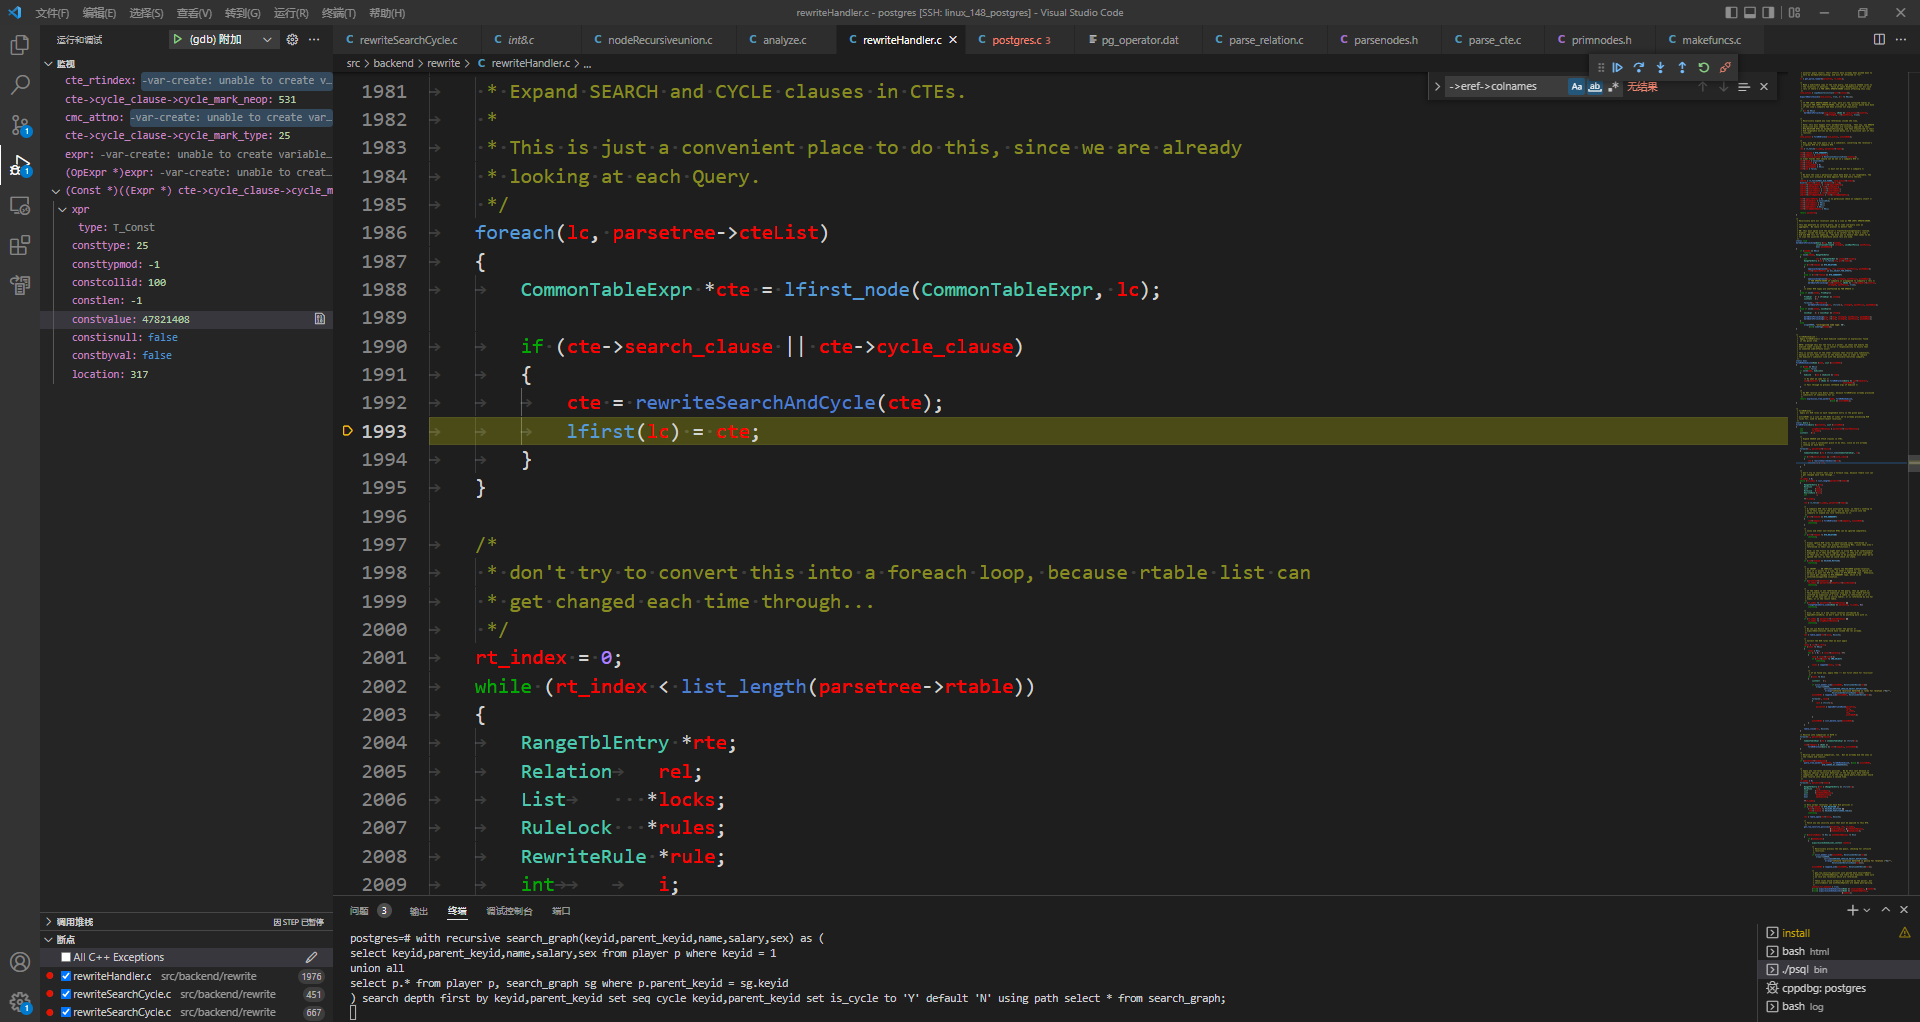This screenshot has height=1022, width=1920.
Task: Click the debug toolbar drag handle
Action: (1600, 68)
